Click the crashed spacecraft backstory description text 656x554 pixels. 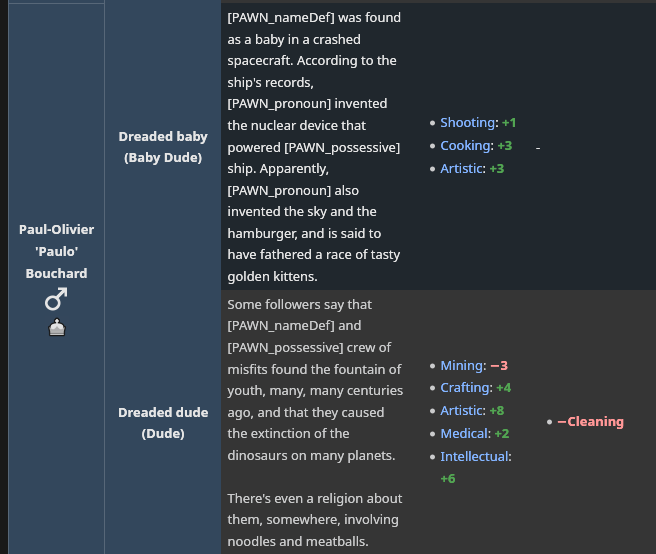tap(312, 147)
